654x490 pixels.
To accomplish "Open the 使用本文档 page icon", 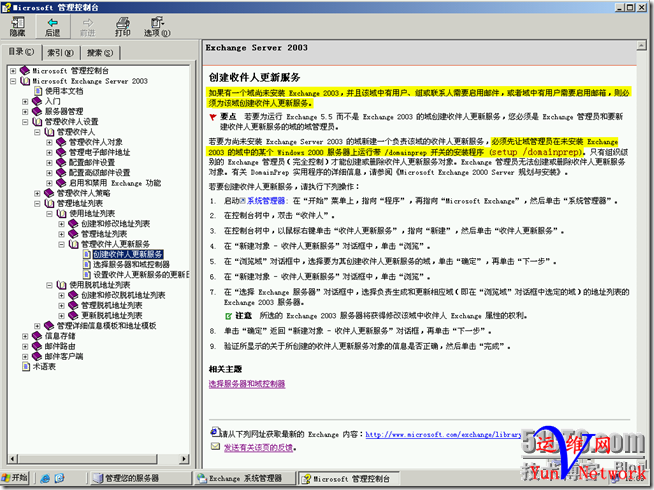I will coord(38,91).
